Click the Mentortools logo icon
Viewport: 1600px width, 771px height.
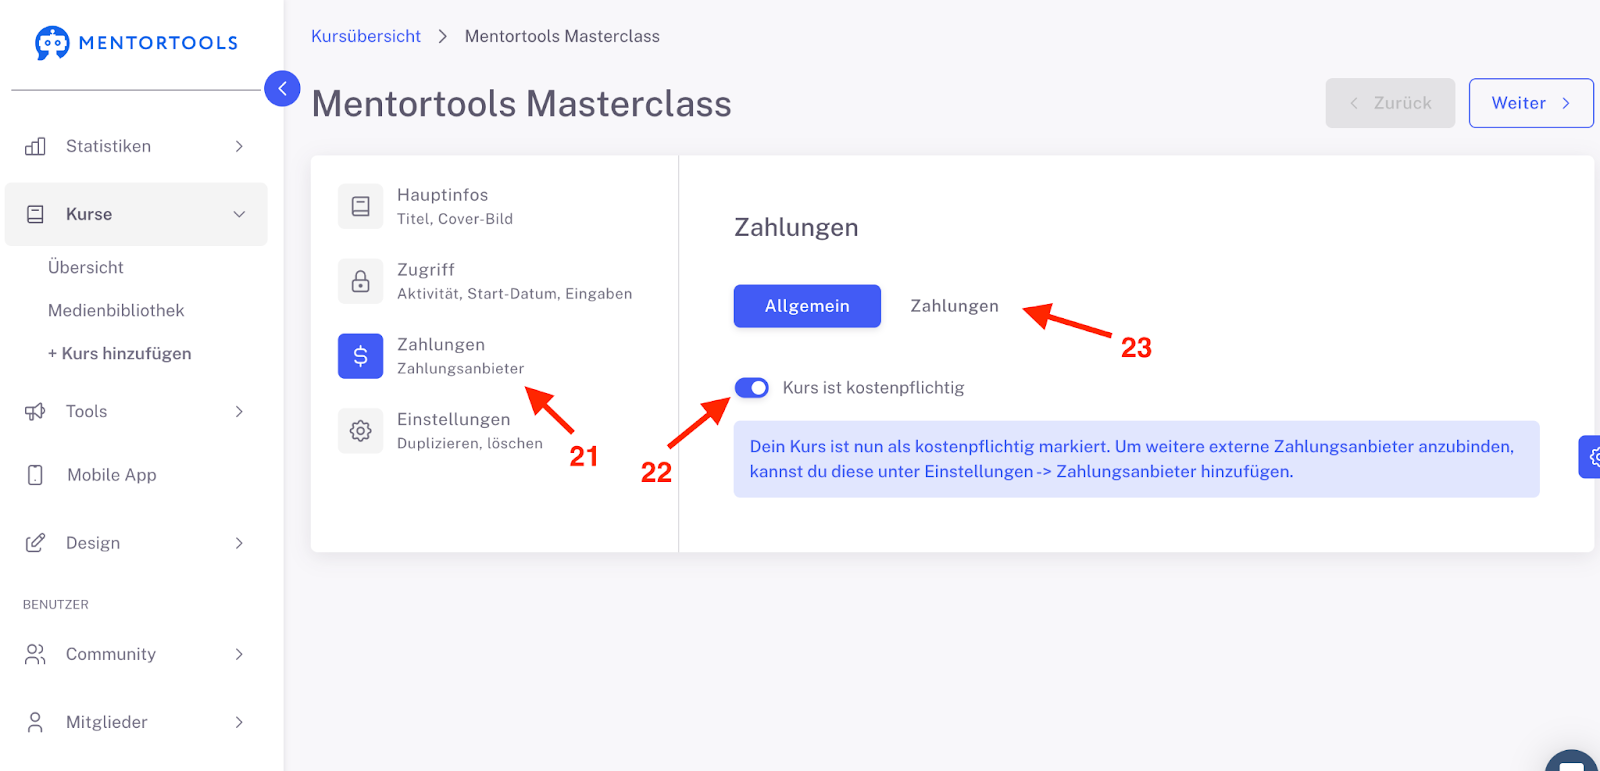pos(52,43)
